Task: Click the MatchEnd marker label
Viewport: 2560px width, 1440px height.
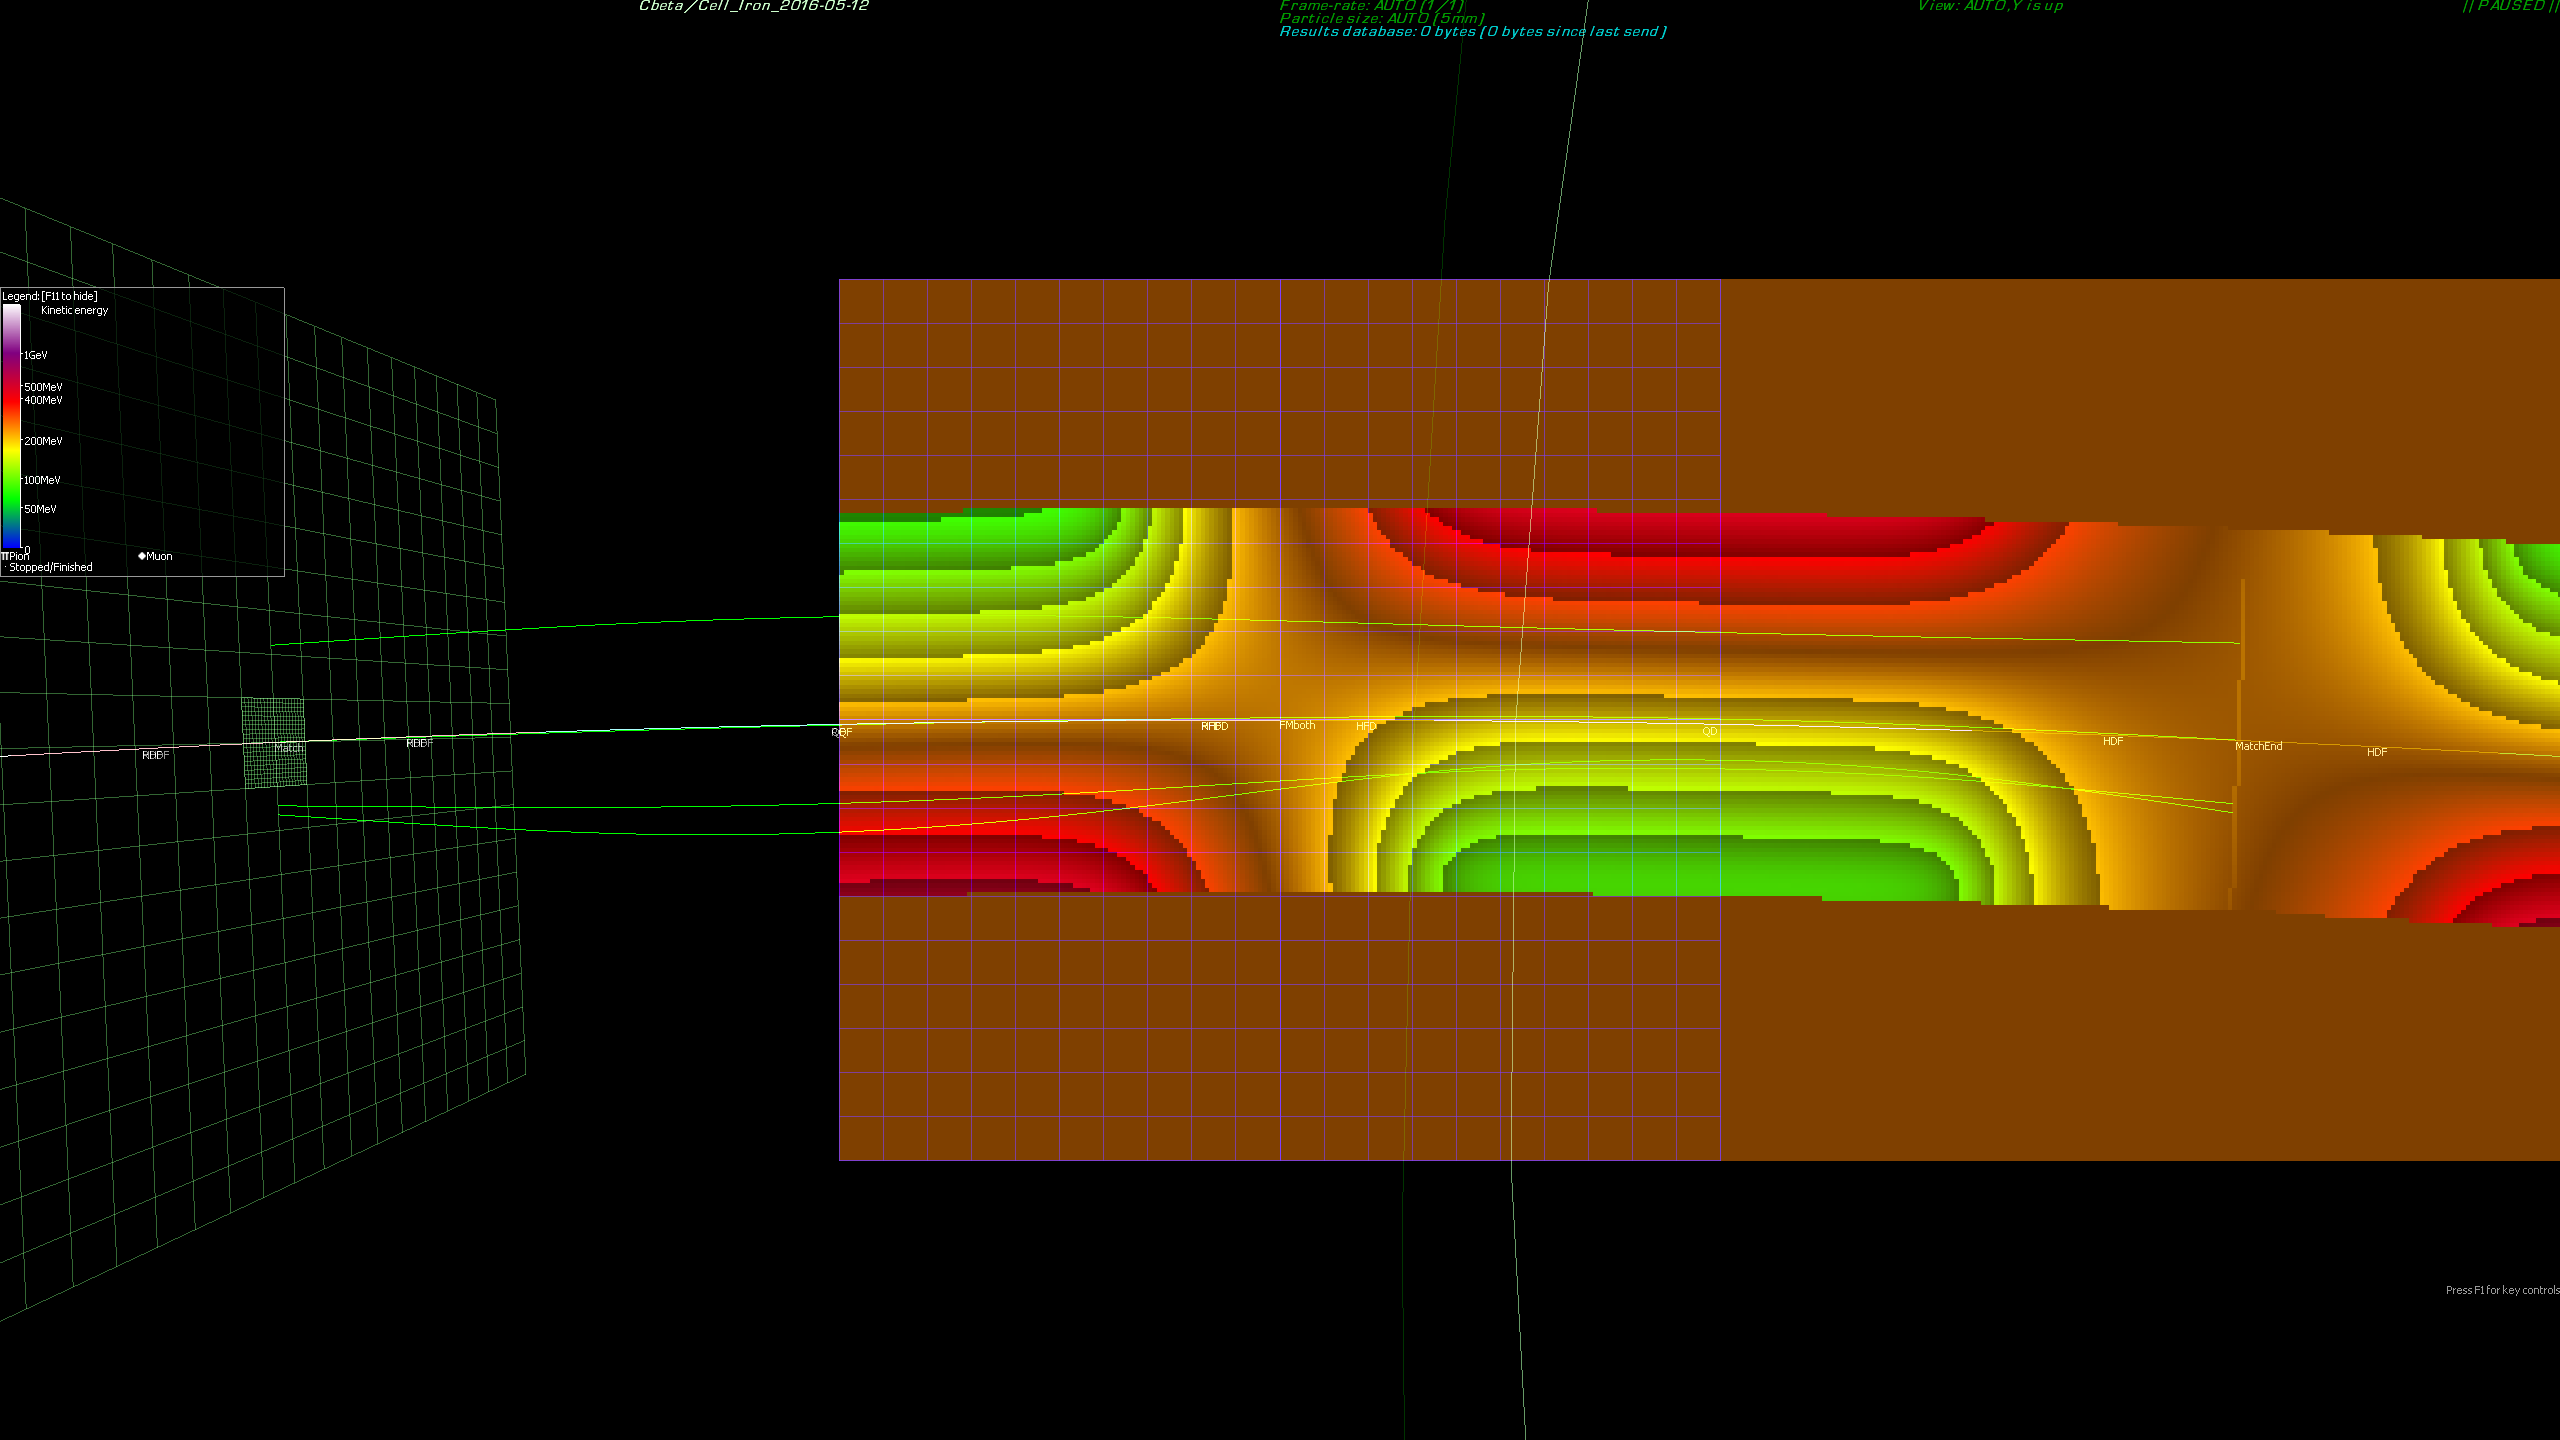Action: point(2258,746)
